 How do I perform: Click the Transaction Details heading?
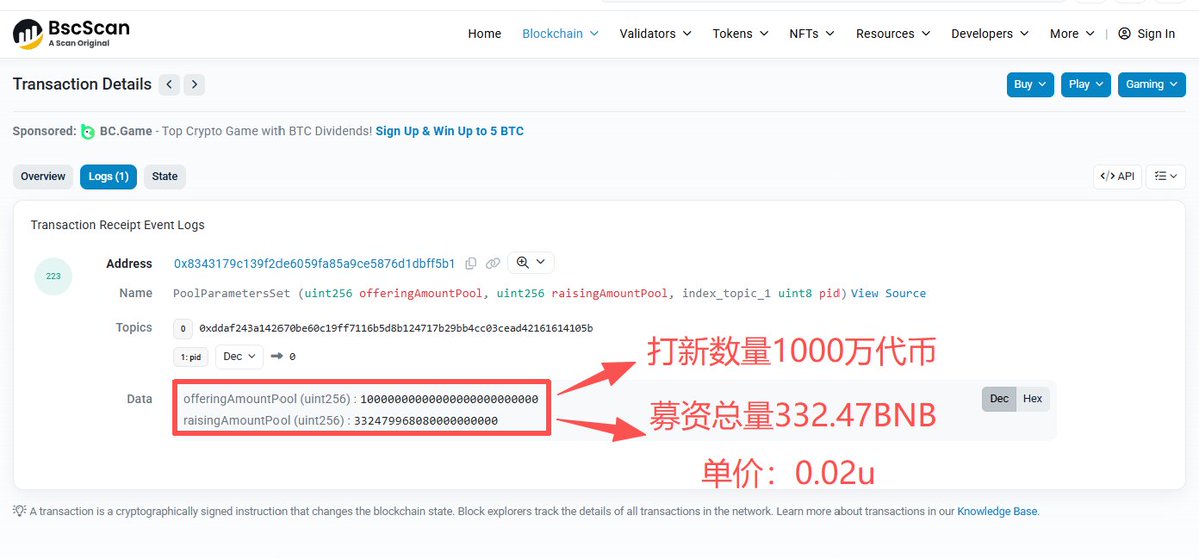pos(82,84)
